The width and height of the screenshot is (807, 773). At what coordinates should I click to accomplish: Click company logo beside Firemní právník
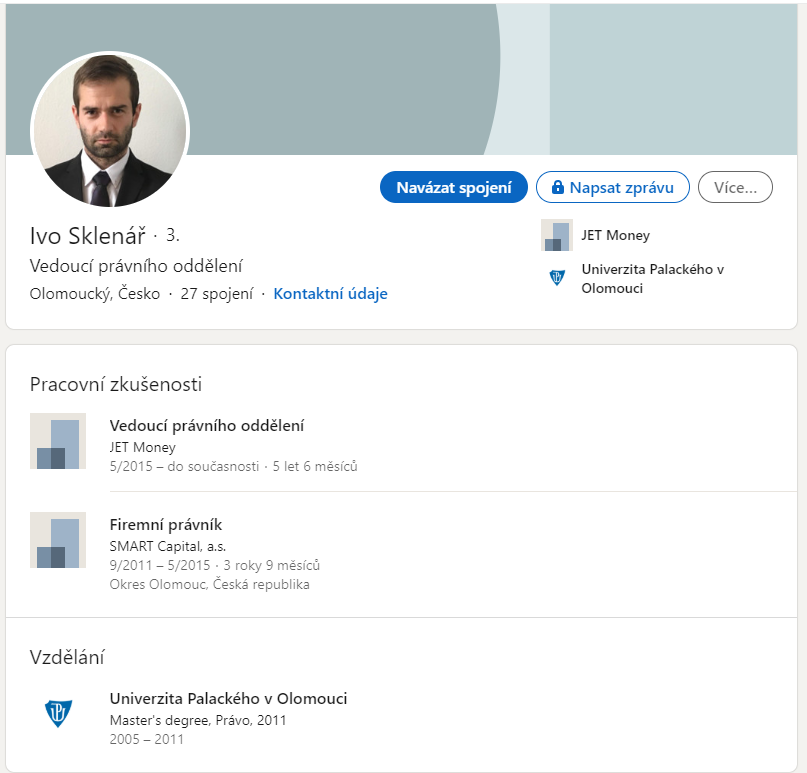click(58, 540)
